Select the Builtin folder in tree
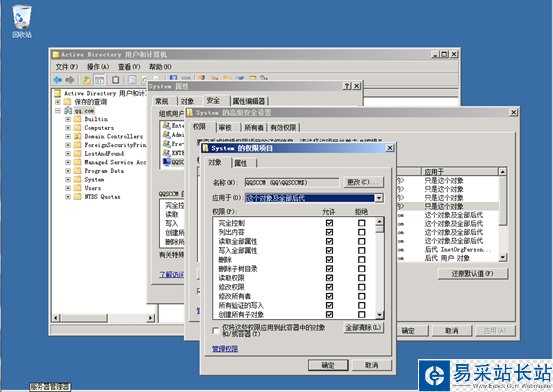The width and height of the screenshot is (553, 392). [96, 119]
